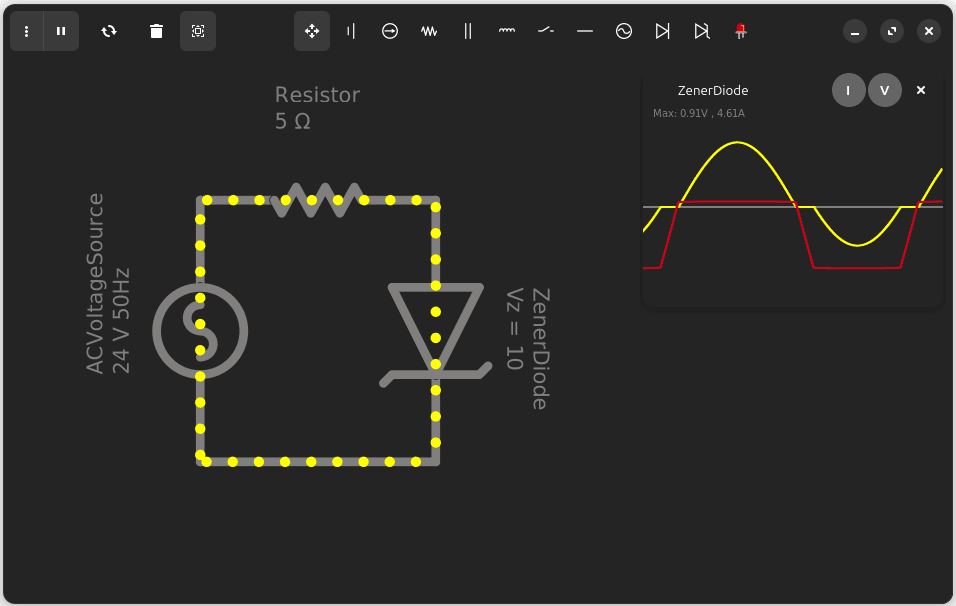Select the diode component tool

pos(662,31)
